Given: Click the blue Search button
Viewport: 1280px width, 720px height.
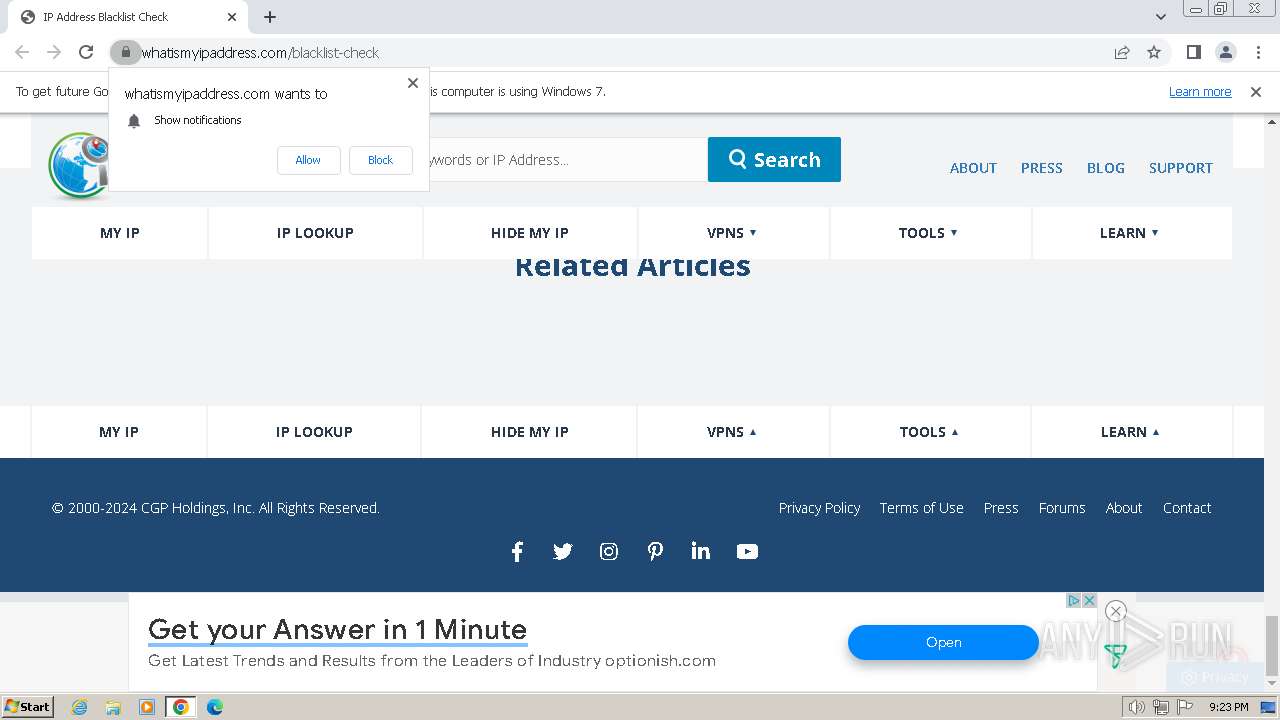Looking at the screenshot, I should coord(774,160).
